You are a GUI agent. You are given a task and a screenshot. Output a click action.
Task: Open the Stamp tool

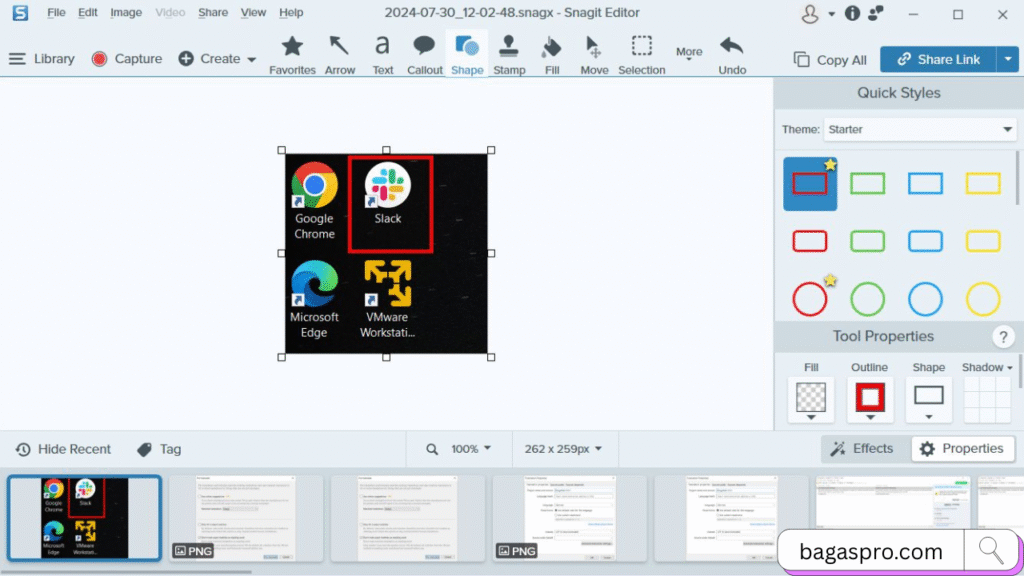pyautogui.click(x=509, y=52)
